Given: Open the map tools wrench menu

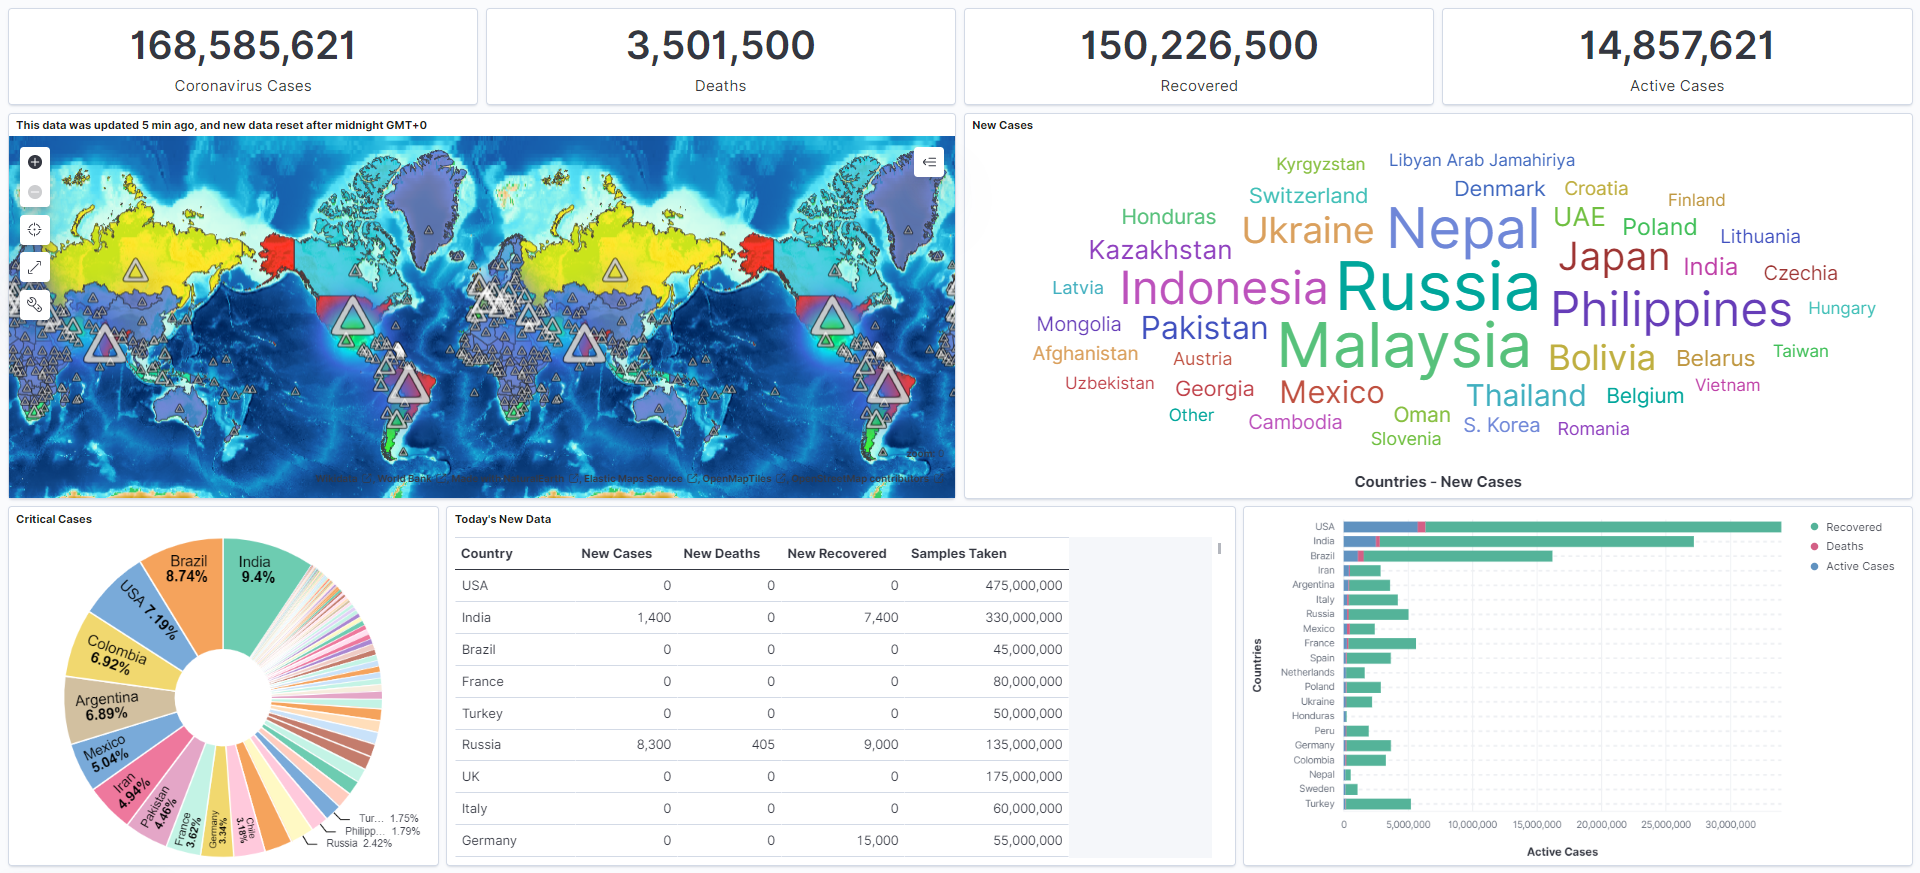Looking at the screenshot, I should coord(35,304).
